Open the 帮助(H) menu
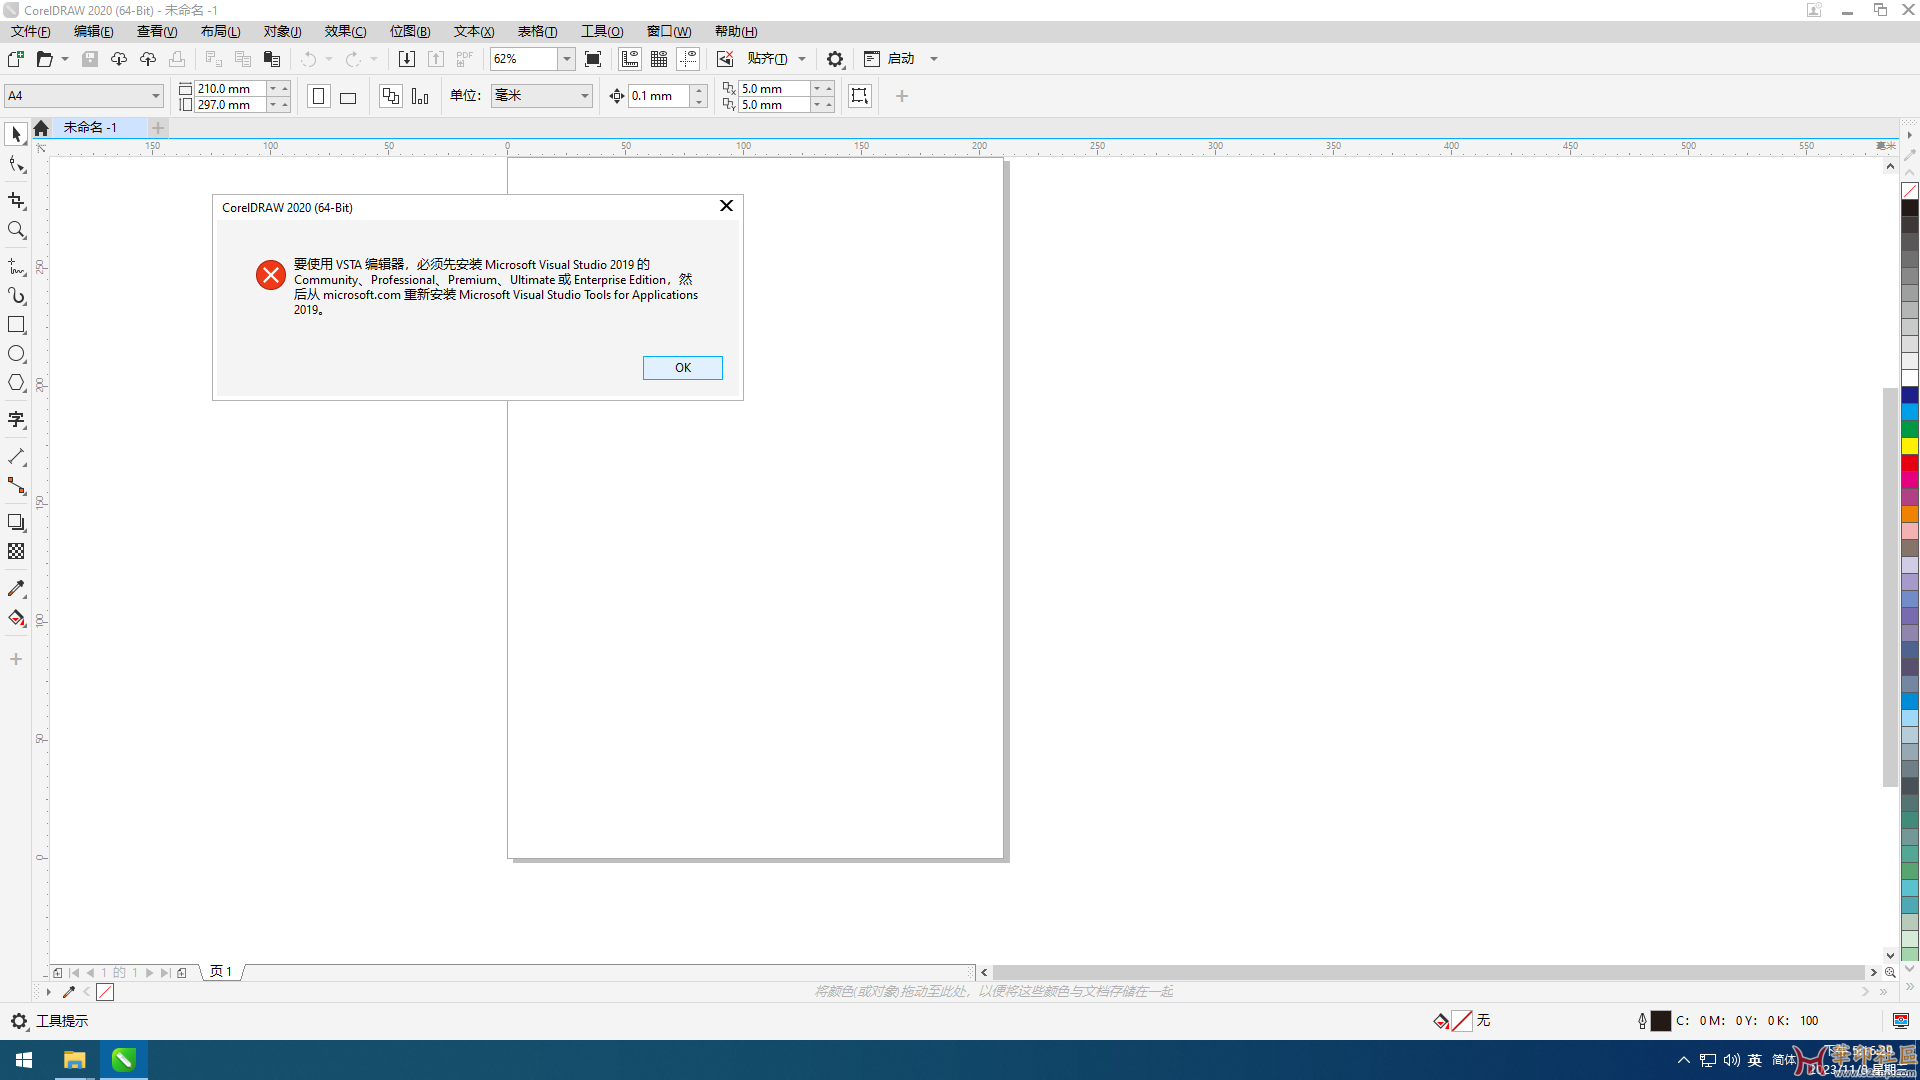The height and width of the screenshot is (1080, 1920). [736, 31]
